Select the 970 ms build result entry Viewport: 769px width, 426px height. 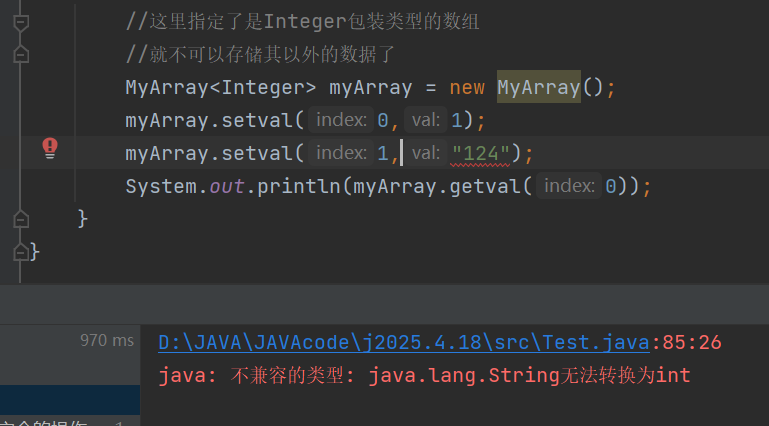pyautogui.click(x=70, y=340)
